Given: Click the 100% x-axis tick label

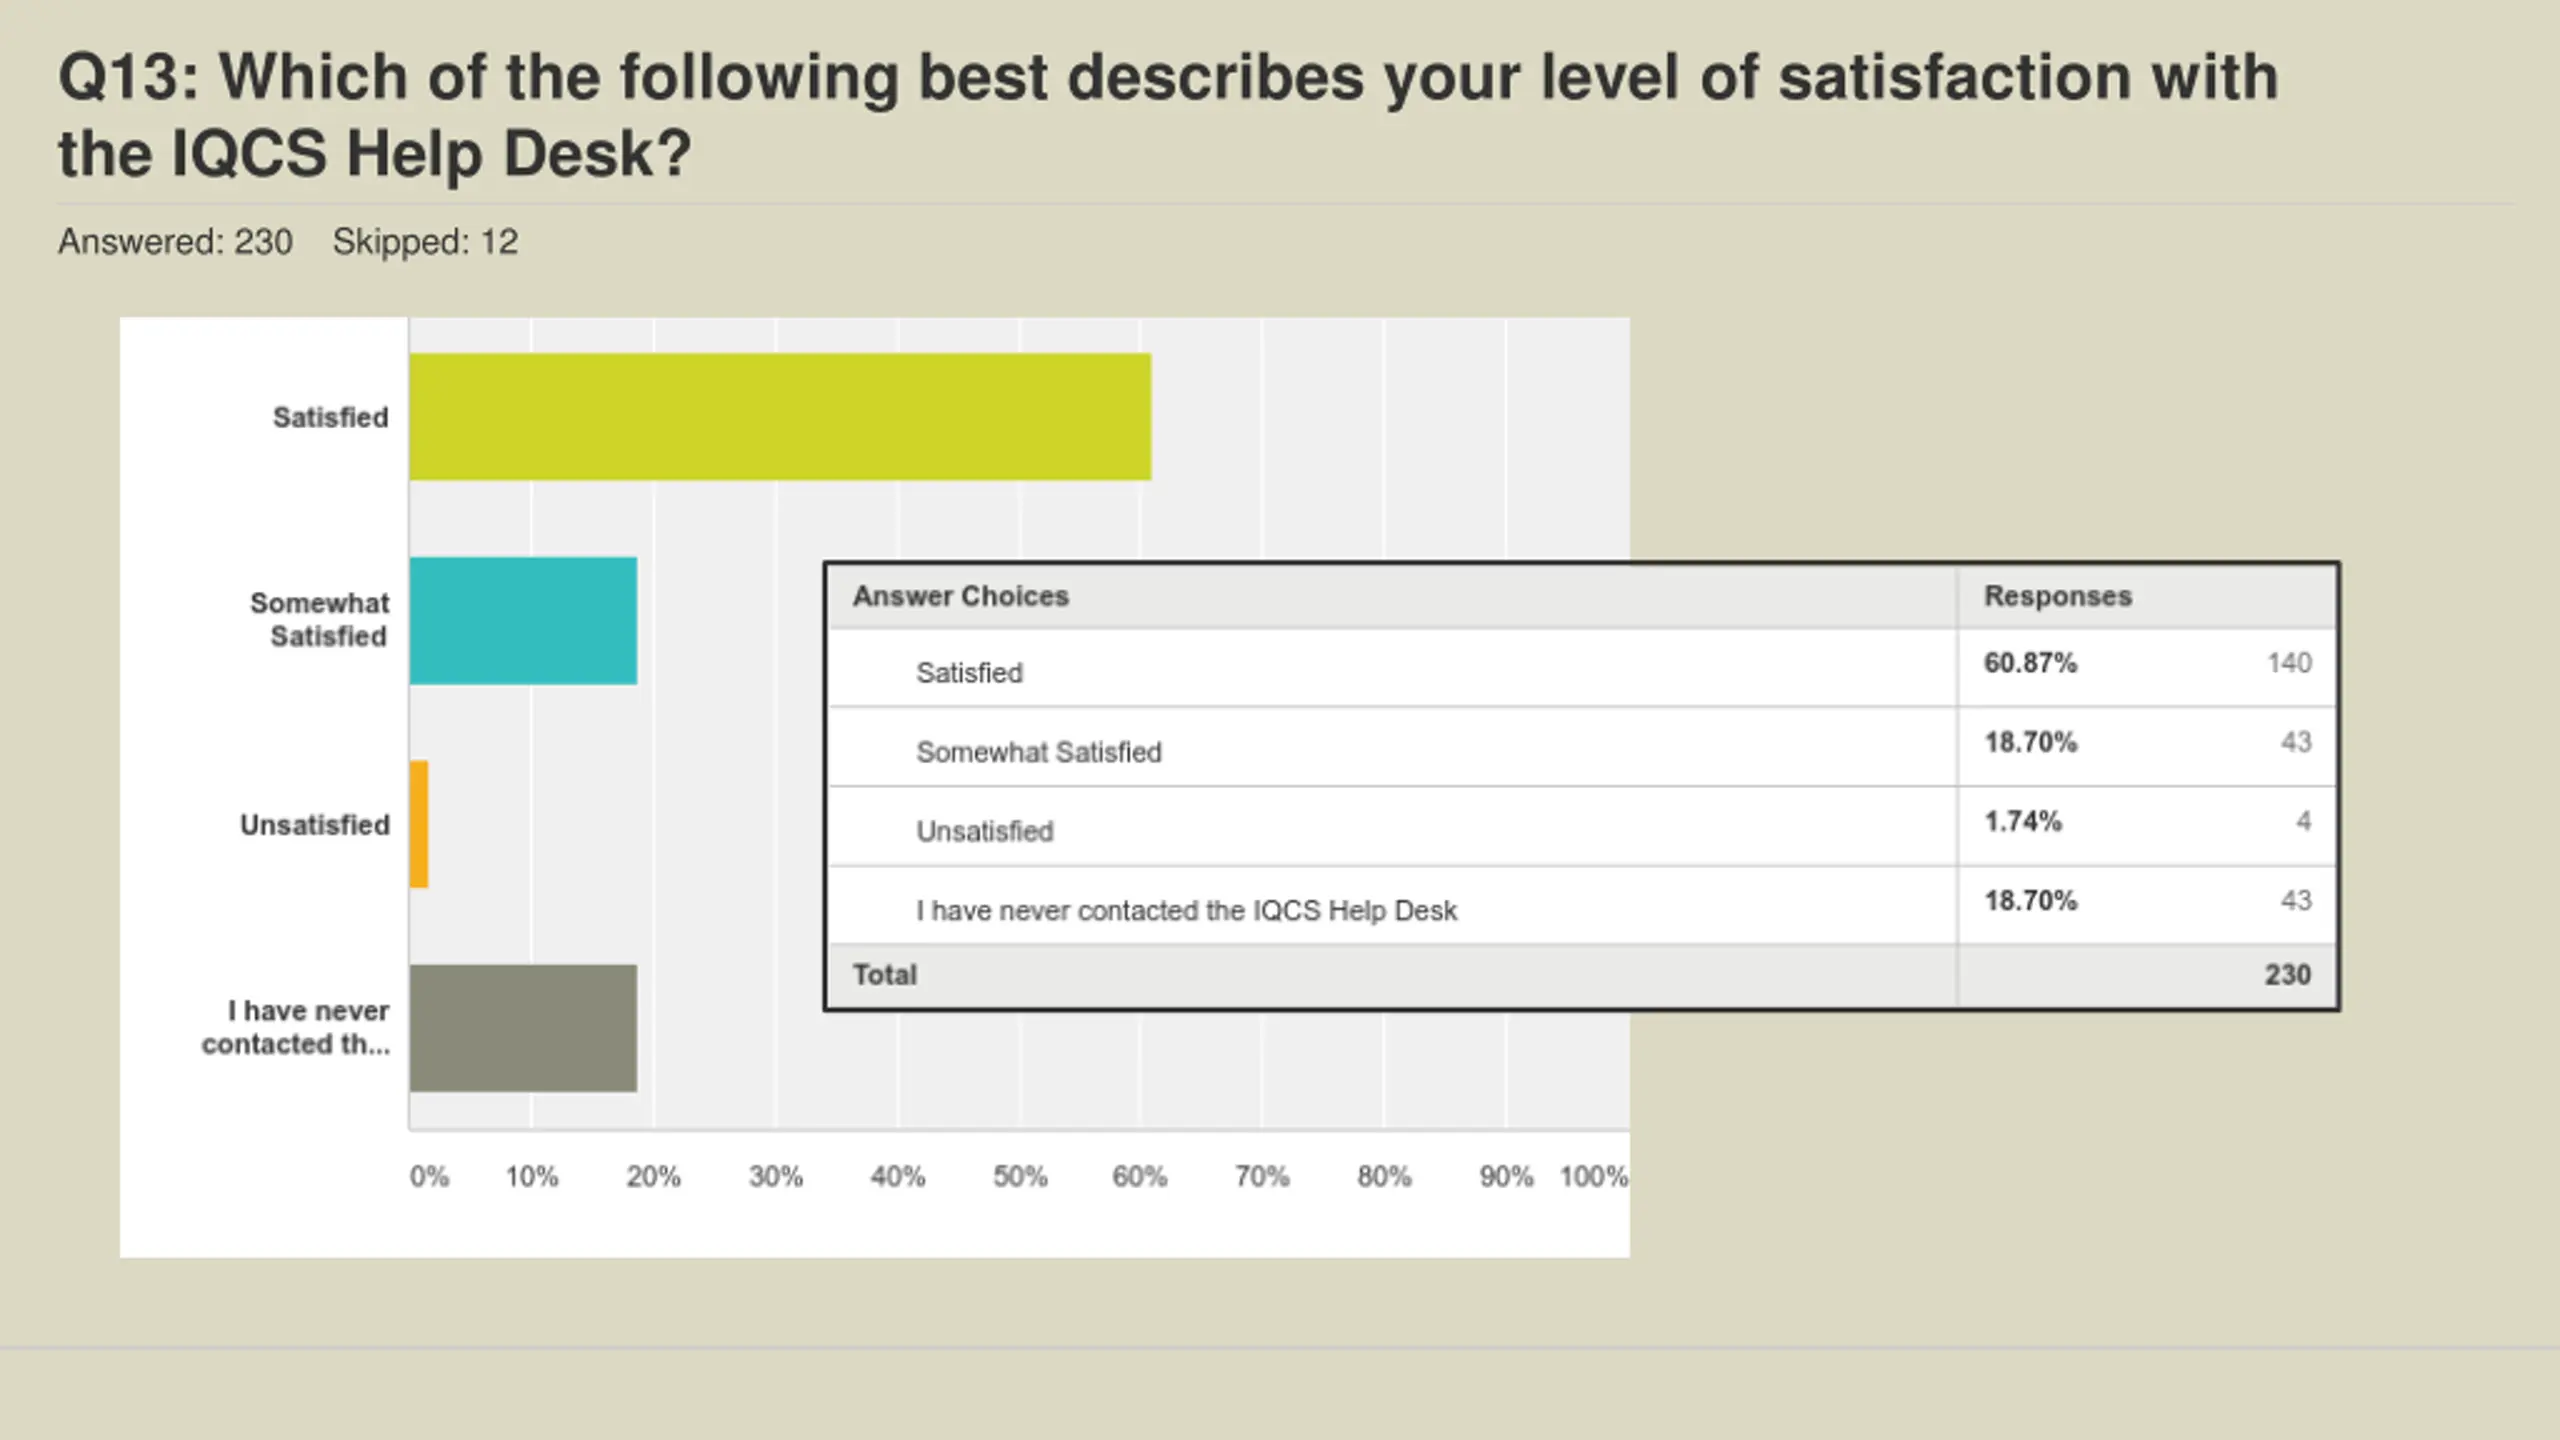Looking at the screenshot, I should 1593,1177.
